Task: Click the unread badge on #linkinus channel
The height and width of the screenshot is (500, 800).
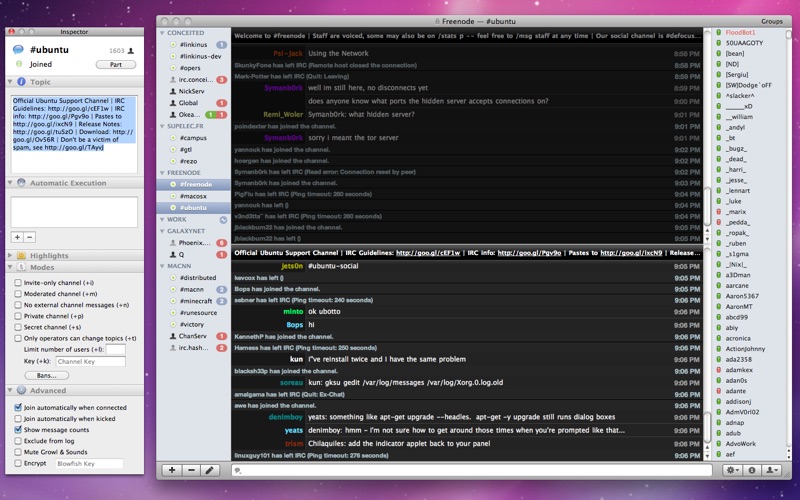Action: tap(221, 45)
